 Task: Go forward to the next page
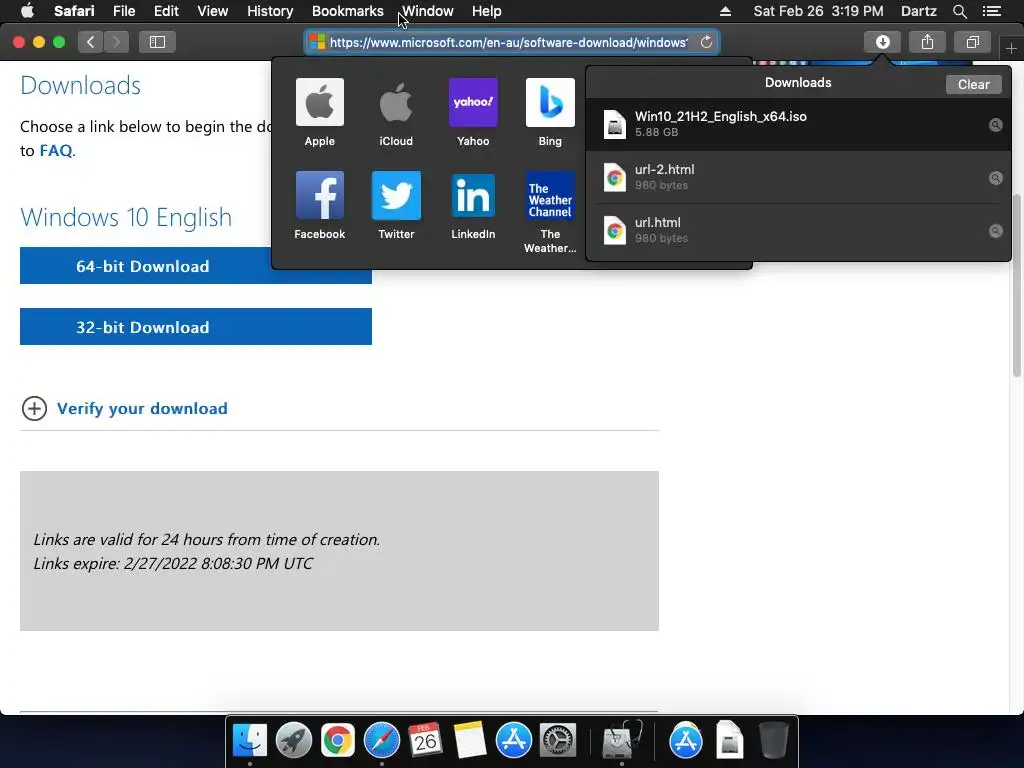(116, 42)
